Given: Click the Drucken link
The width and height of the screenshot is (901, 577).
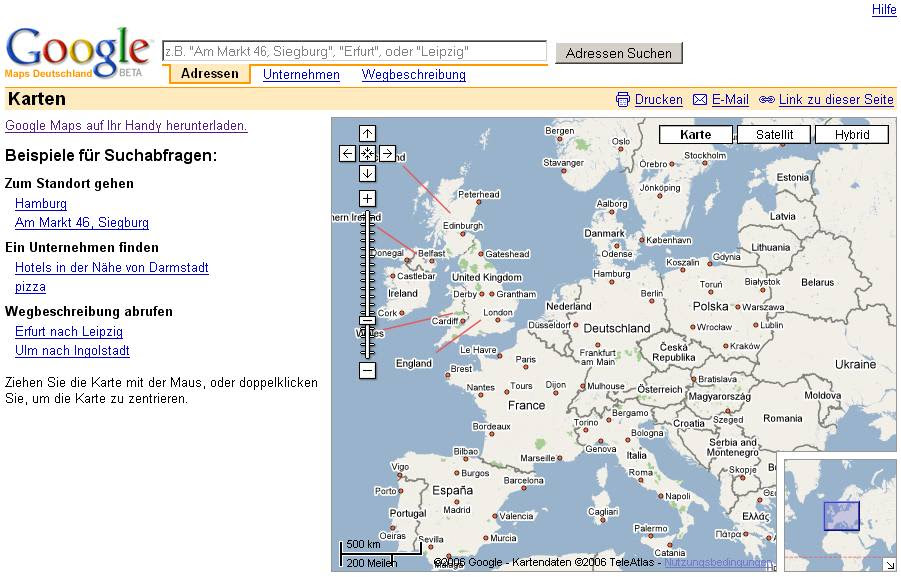Looking at the screenshot, I should coord(659,99).
